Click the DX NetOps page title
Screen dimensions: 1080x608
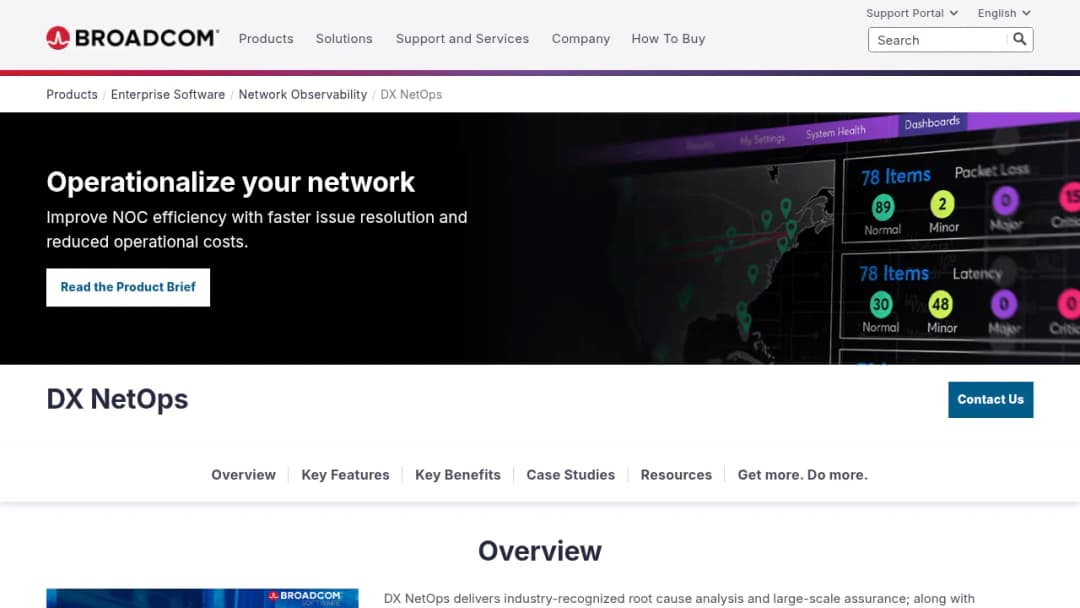[x=117, y=399]
